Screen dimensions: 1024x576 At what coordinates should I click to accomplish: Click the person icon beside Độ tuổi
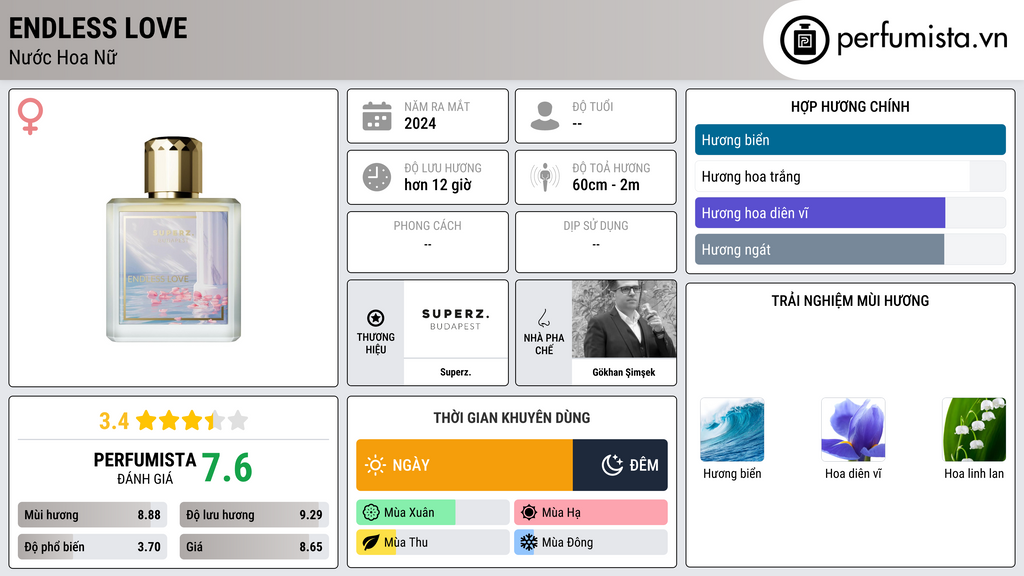click(x=545, y=116)
